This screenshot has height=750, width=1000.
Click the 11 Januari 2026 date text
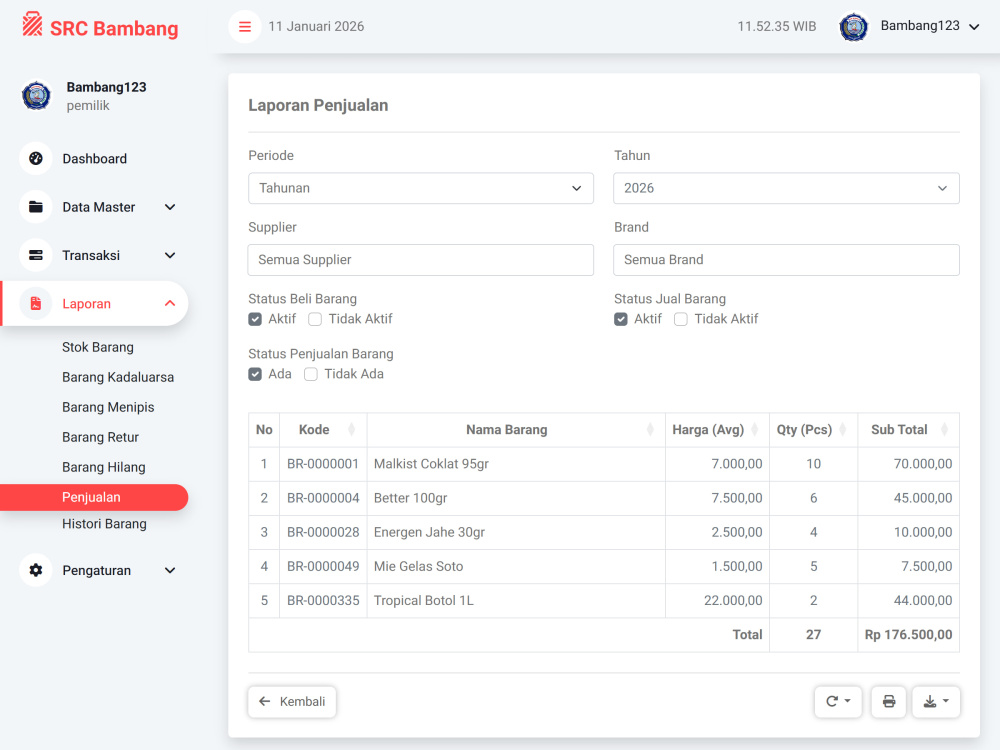(x=316, y=26)
